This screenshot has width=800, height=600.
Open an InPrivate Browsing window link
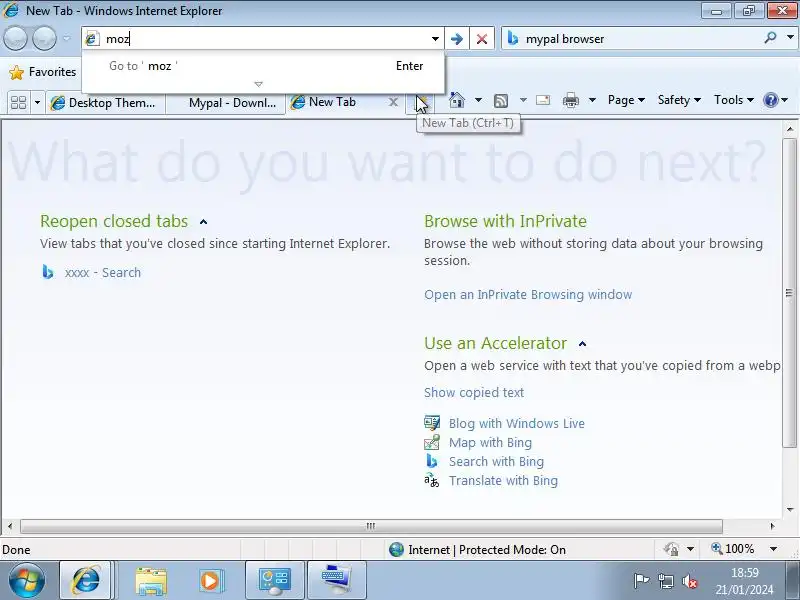(528, 294)
